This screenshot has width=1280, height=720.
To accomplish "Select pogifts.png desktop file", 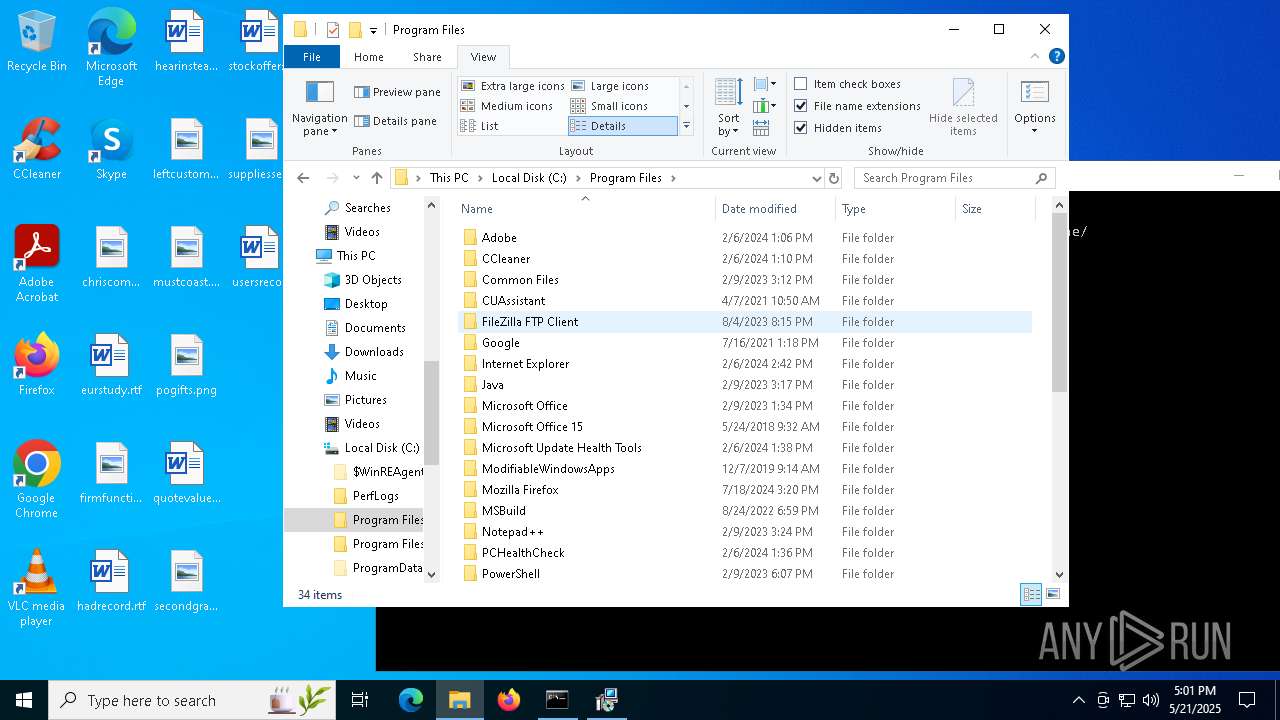I will (x=186, y=366).
